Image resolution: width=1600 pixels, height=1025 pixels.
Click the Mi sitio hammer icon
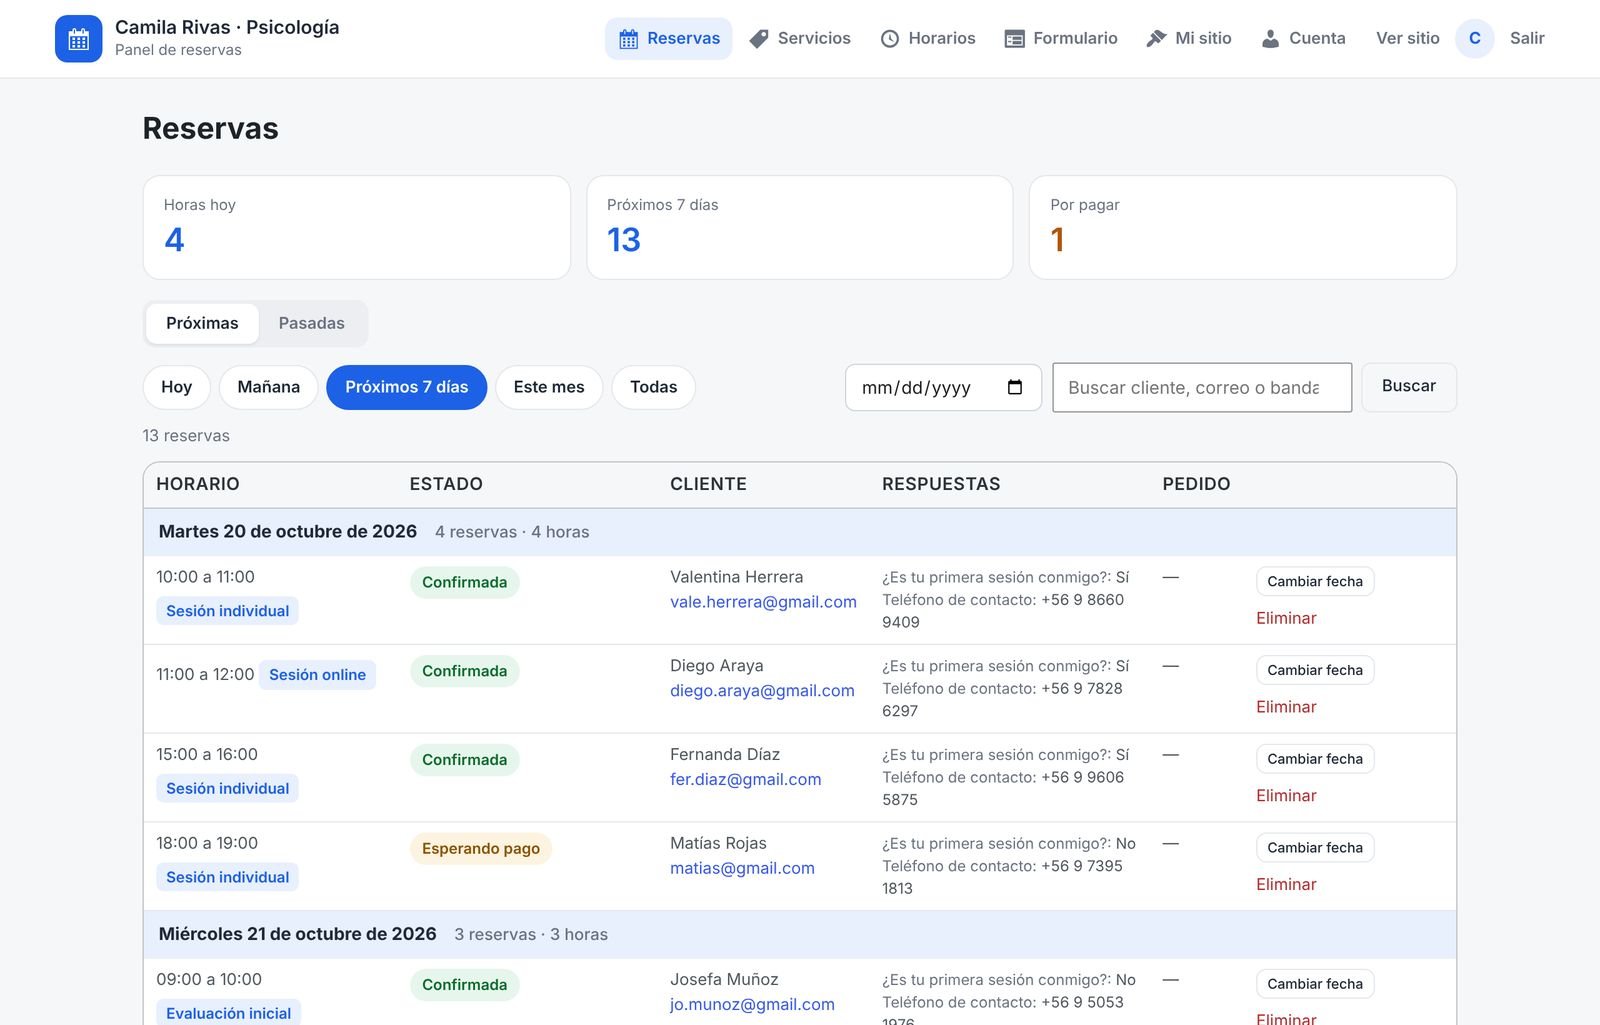point(1156,39)
